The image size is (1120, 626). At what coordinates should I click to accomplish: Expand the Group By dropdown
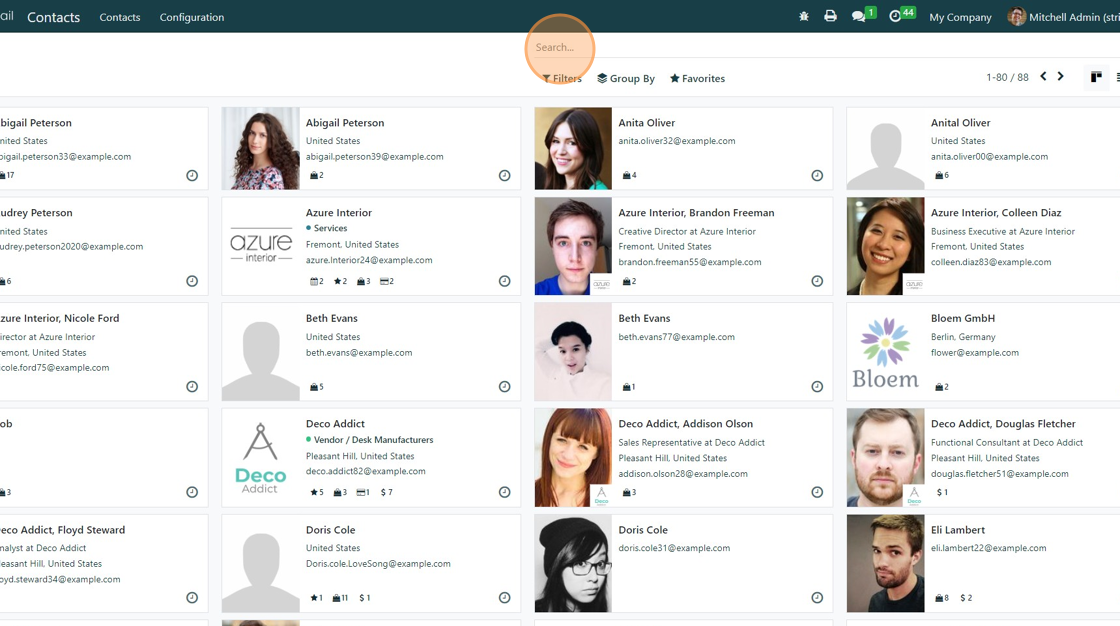tap(626, 79)
